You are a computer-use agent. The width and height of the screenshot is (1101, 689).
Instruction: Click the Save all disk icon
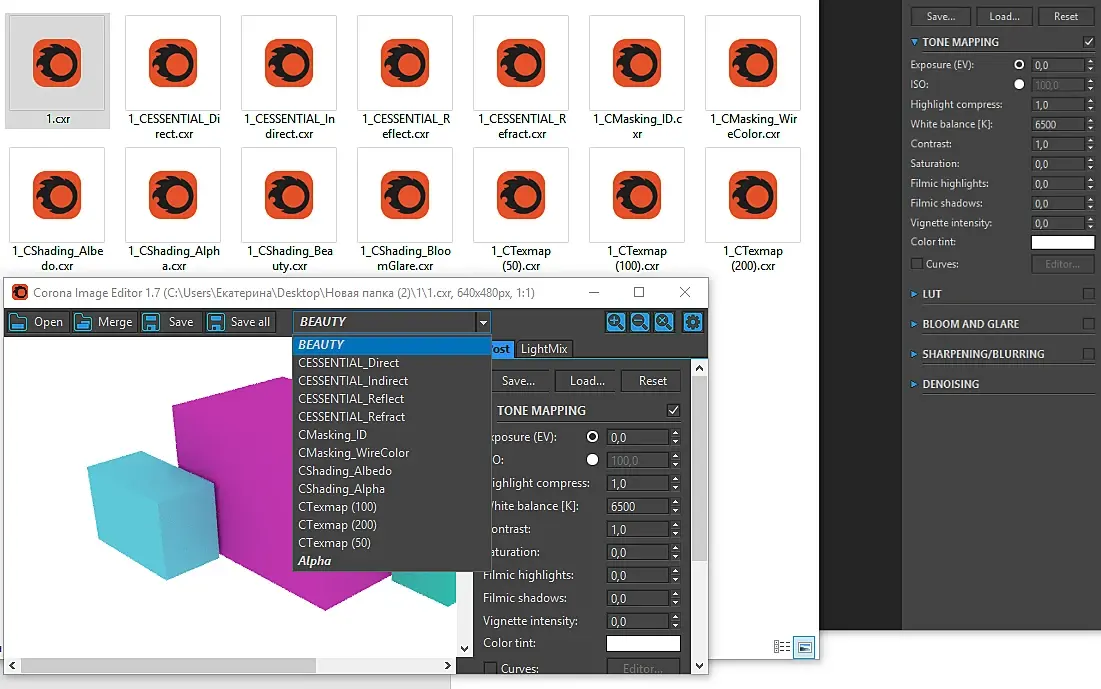tap(216, 322)
